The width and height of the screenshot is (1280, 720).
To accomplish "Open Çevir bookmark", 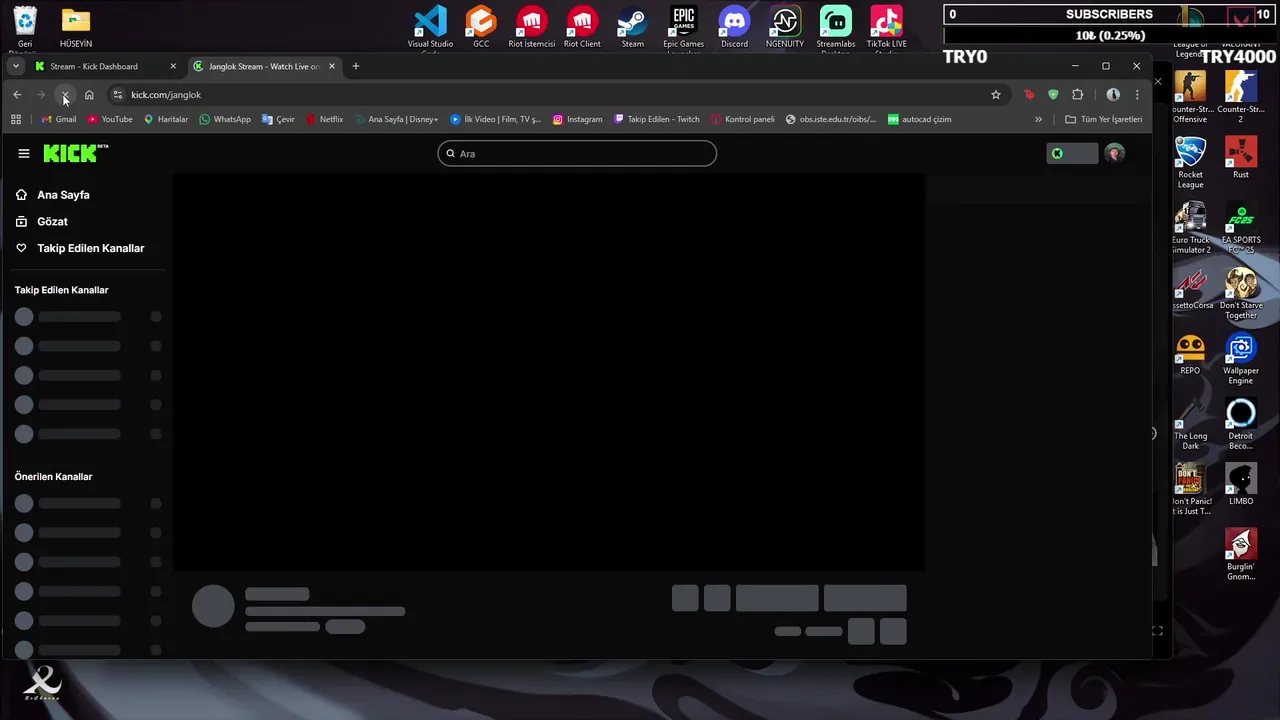I will click(x=278, y=119).
